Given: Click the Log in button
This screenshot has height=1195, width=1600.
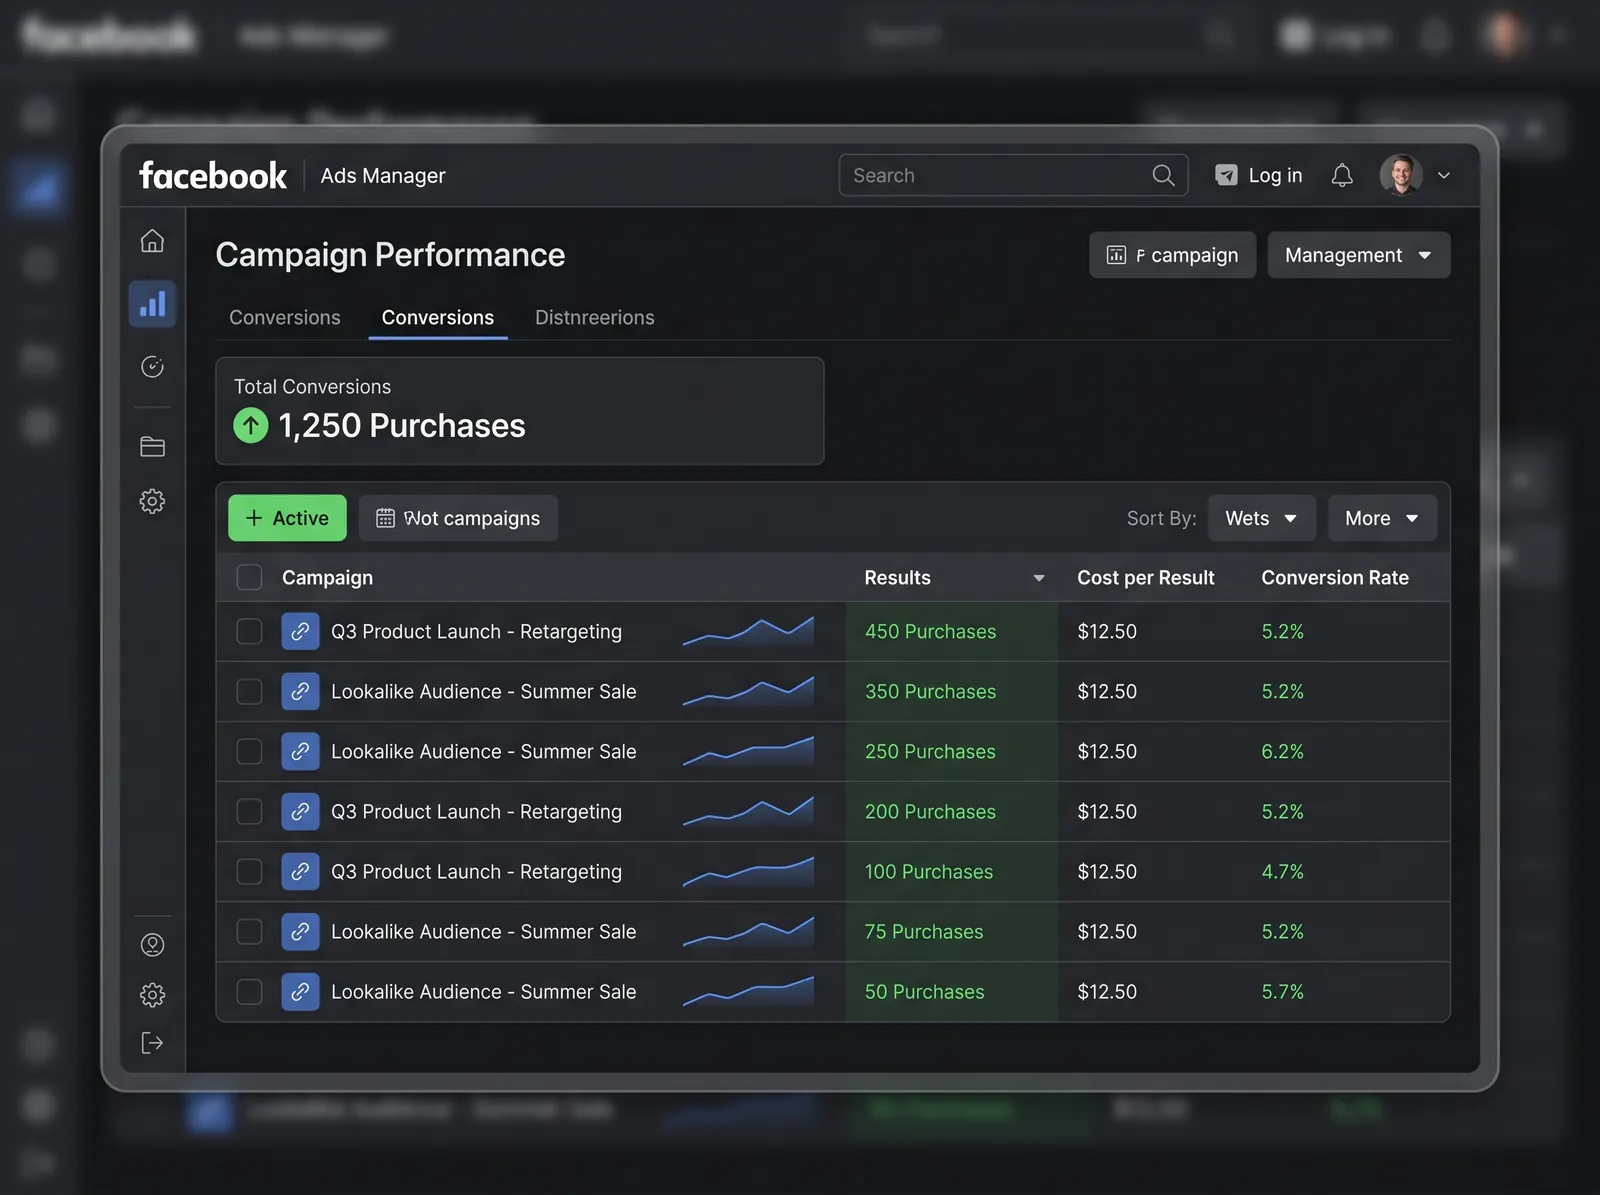Looking at the screenshot, I should pos(1259,176).
